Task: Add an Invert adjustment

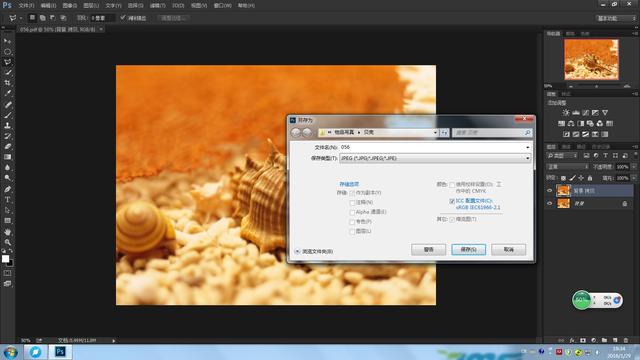Action: pos(567,134)
